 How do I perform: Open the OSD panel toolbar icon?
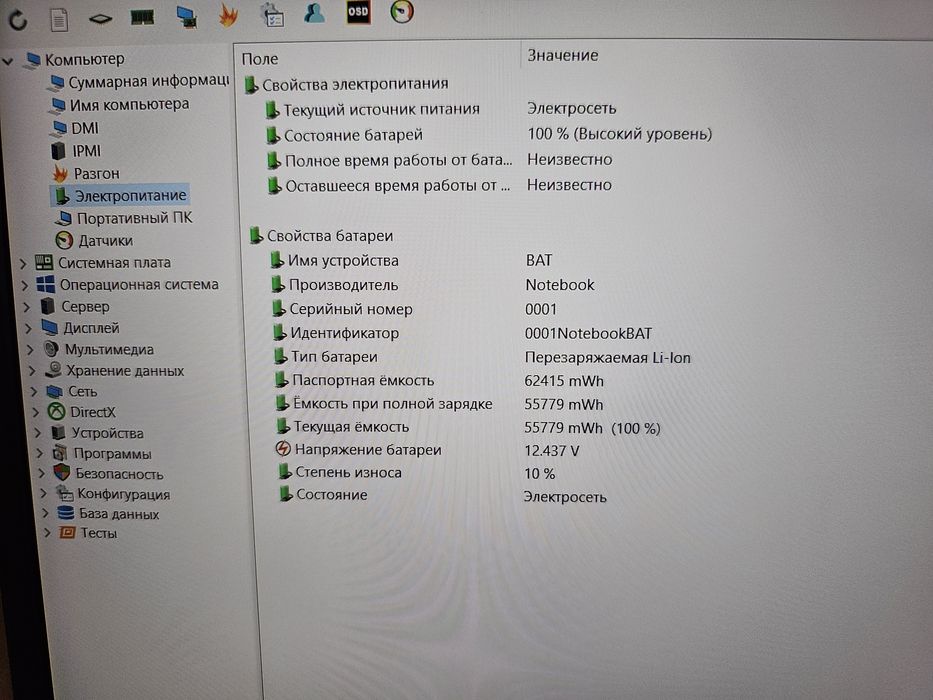358,12
